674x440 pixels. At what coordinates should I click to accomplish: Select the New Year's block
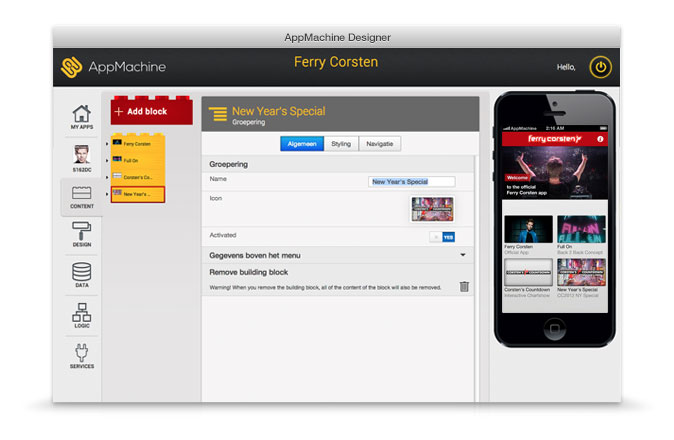point(138,194)
